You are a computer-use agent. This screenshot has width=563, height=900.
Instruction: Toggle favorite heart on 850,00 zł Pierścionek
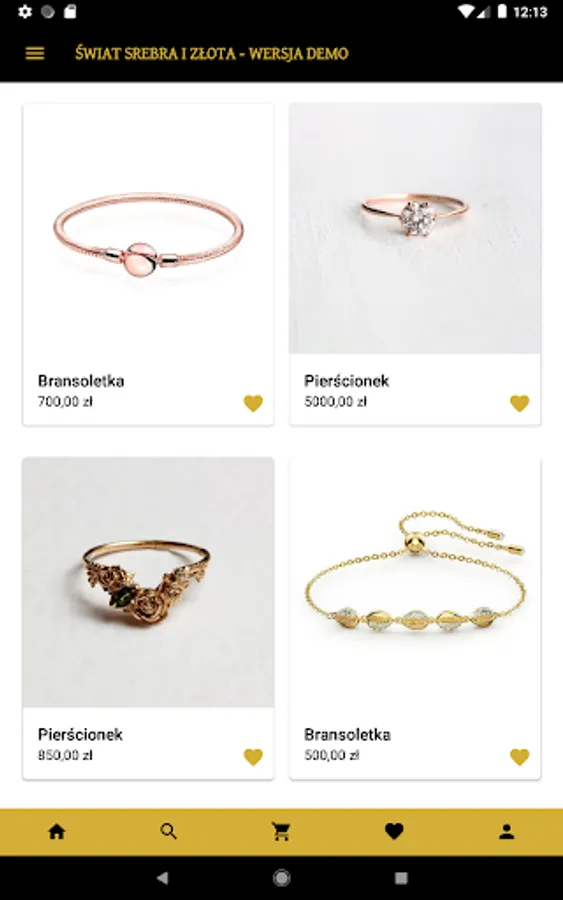pos(253,757)
